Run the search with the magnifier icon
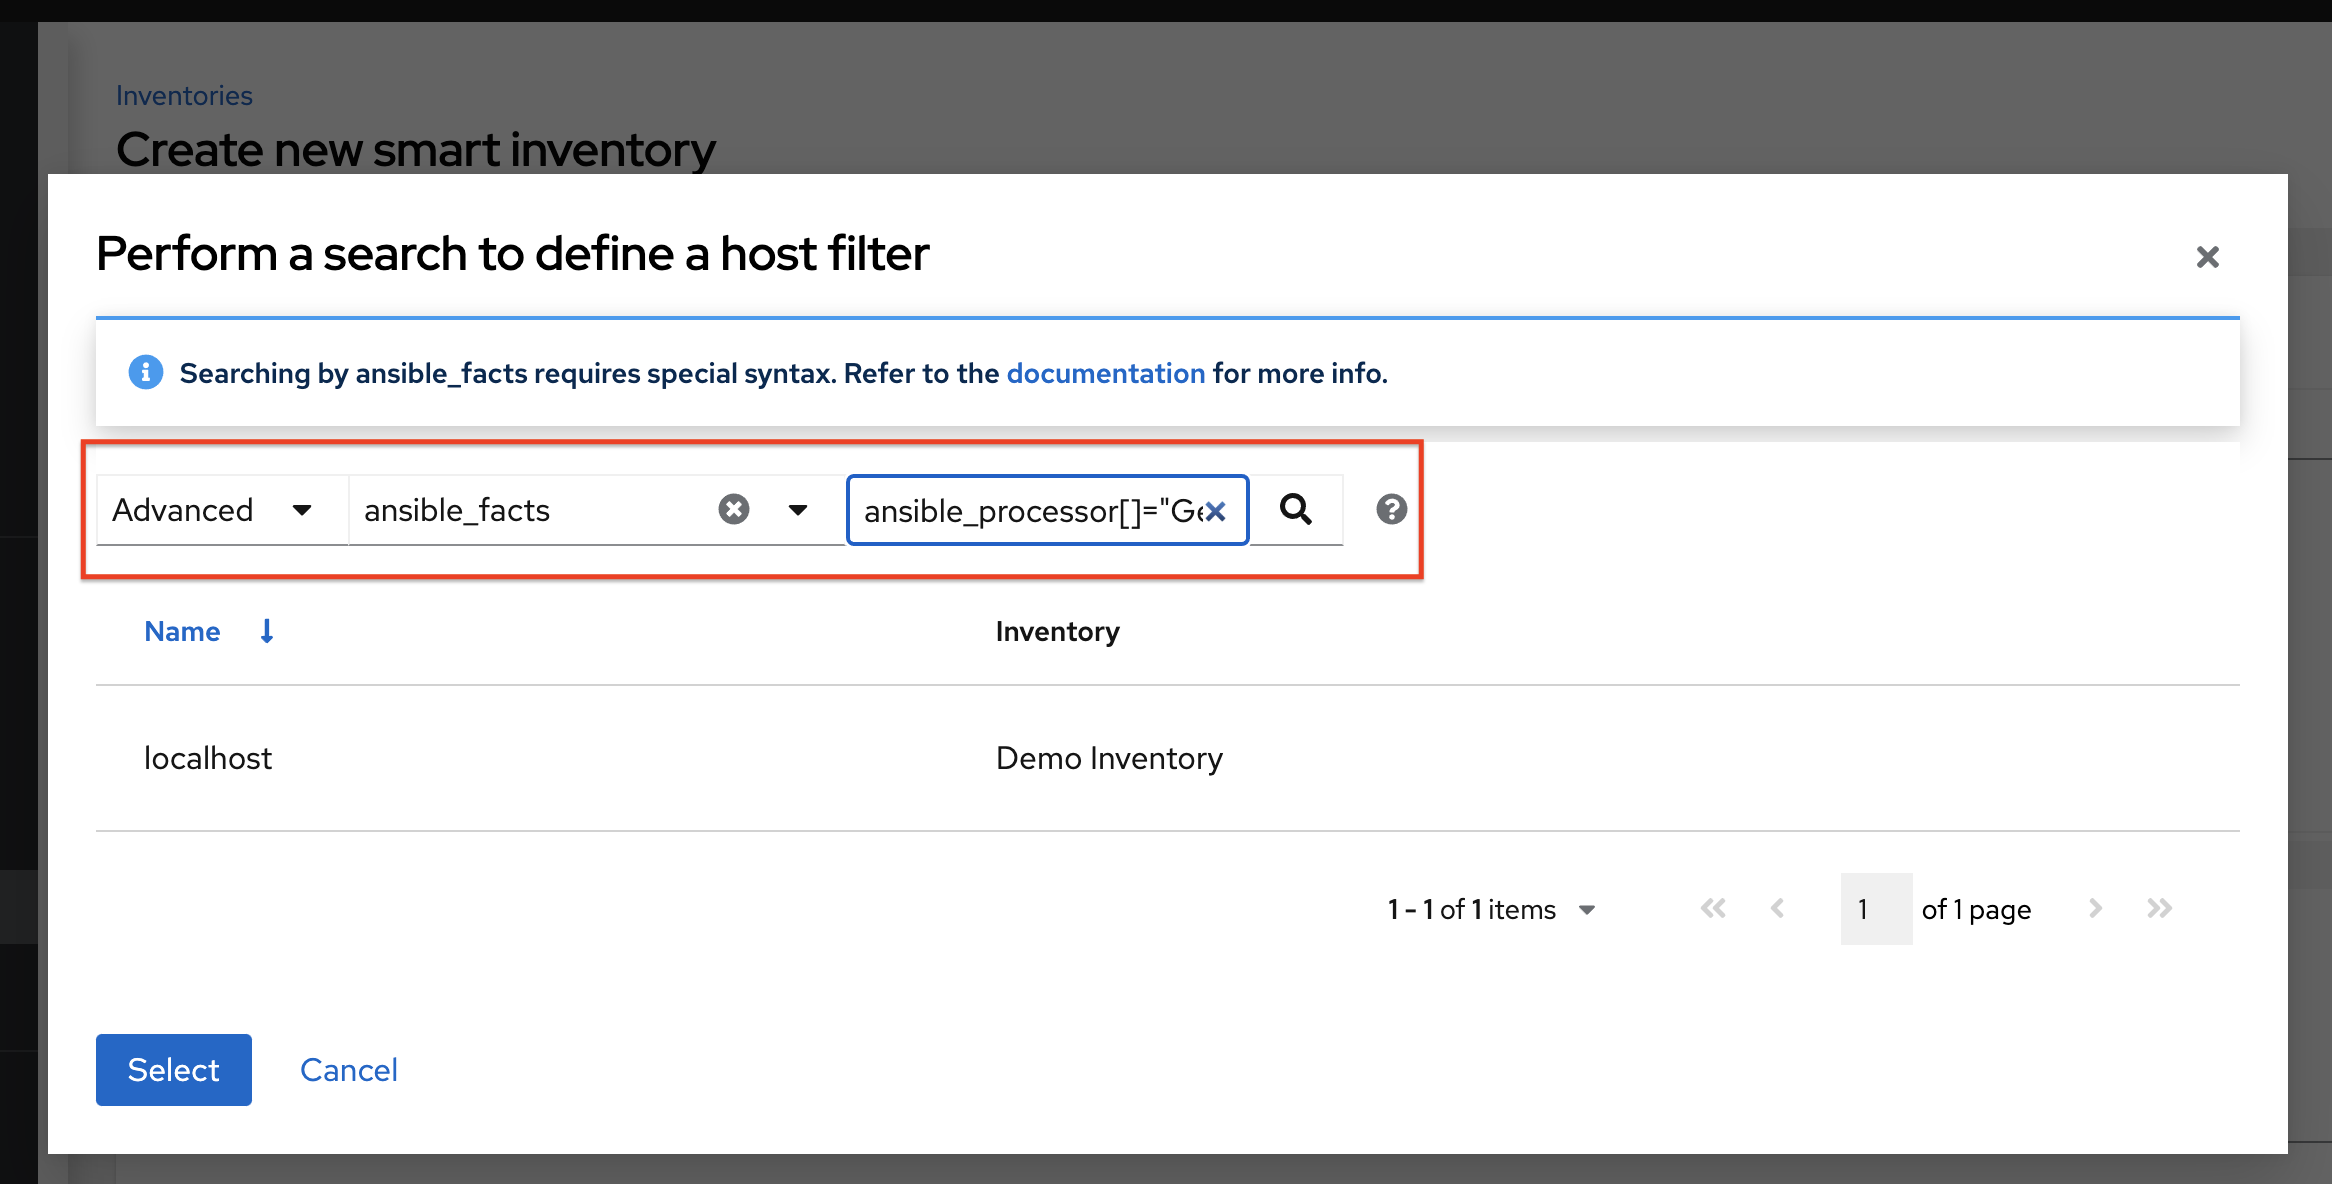The image size is (2332, 1184). [1296, 510]
